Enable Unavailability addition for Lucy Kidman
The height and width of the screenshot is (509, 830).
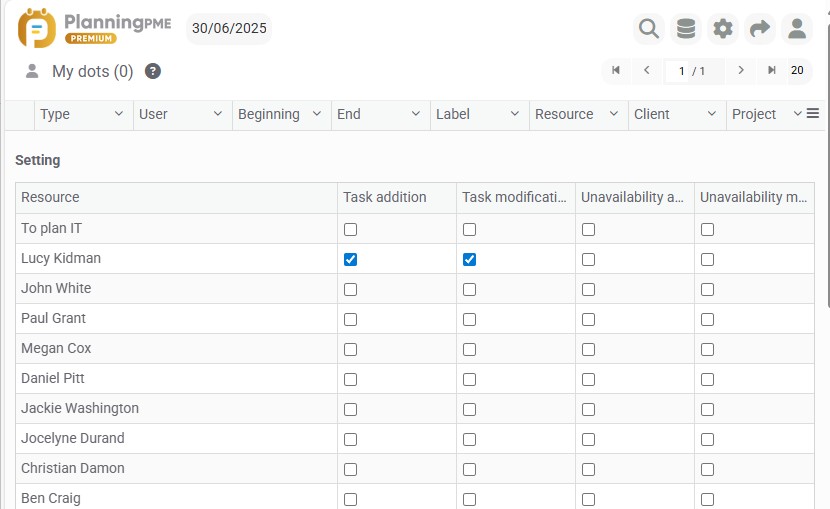(589, 259)
